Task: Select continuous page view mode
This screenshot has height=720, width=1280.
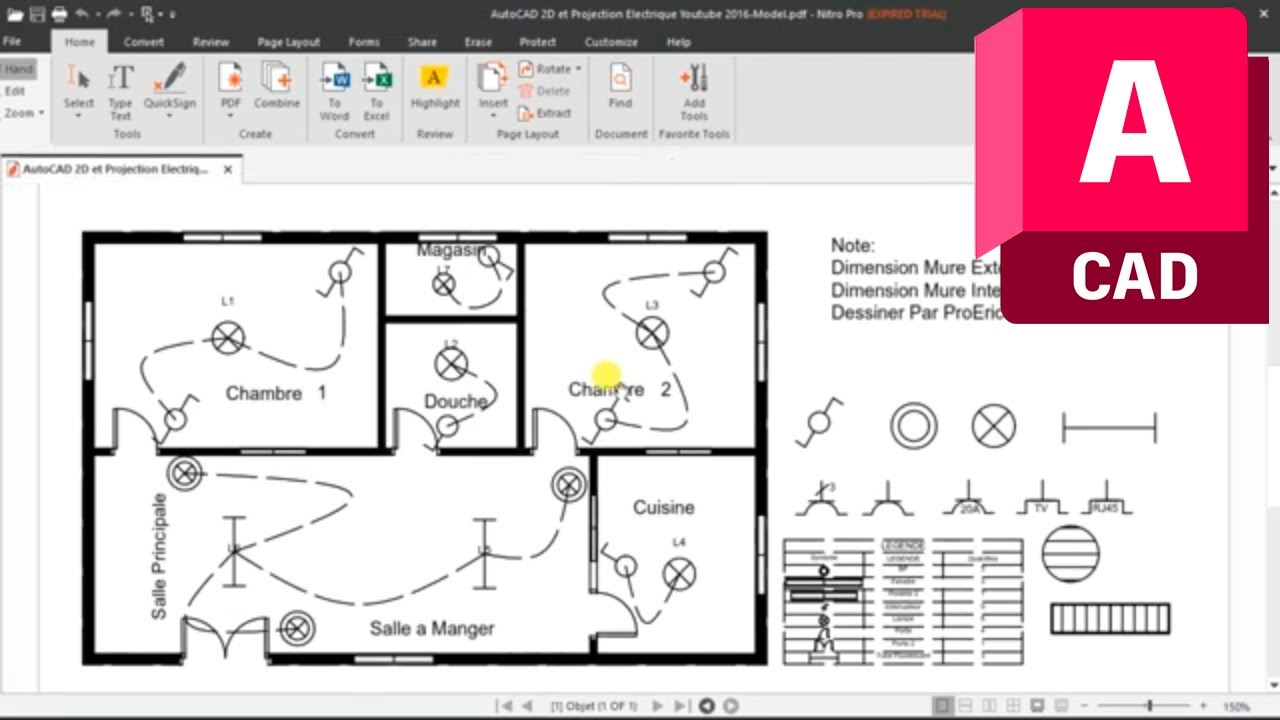Action: (966, 706)
